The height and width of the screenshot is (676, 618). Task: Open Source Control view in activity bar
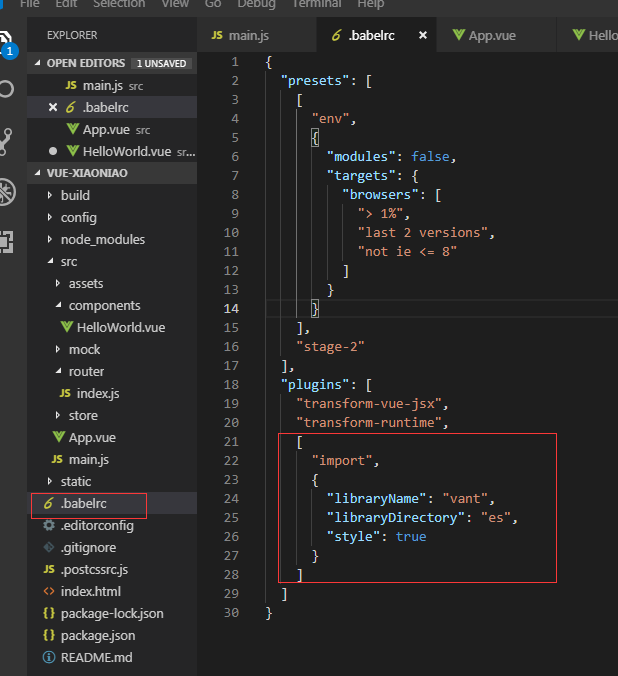coord(8,140)
